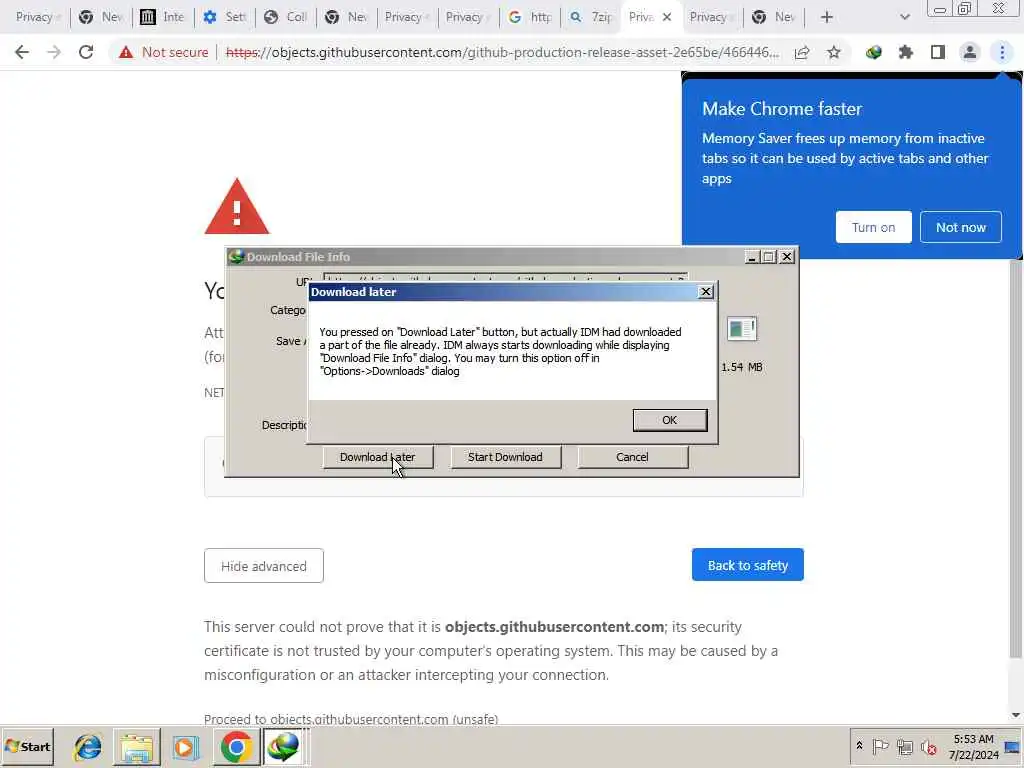Close the Download File Info window

[787, 257]
